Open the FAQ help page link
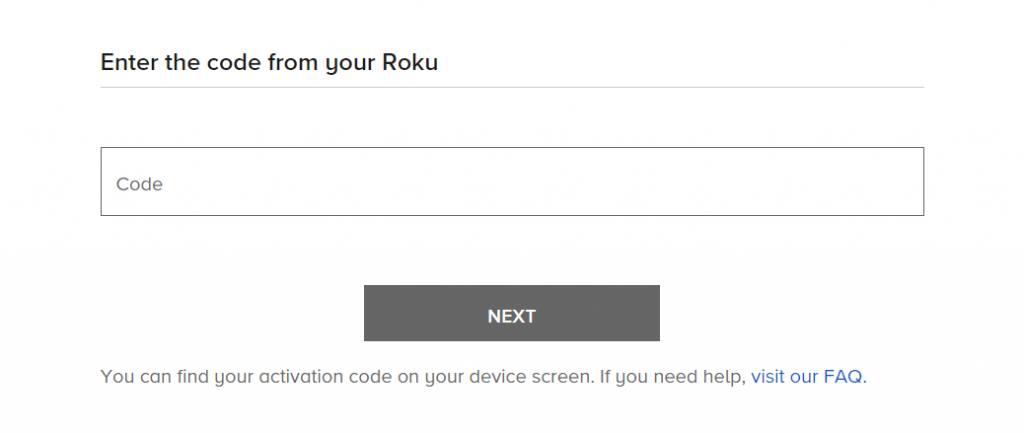Image resolution: width=1024 pixels, height=433 pixels. (x=808, y=377)
